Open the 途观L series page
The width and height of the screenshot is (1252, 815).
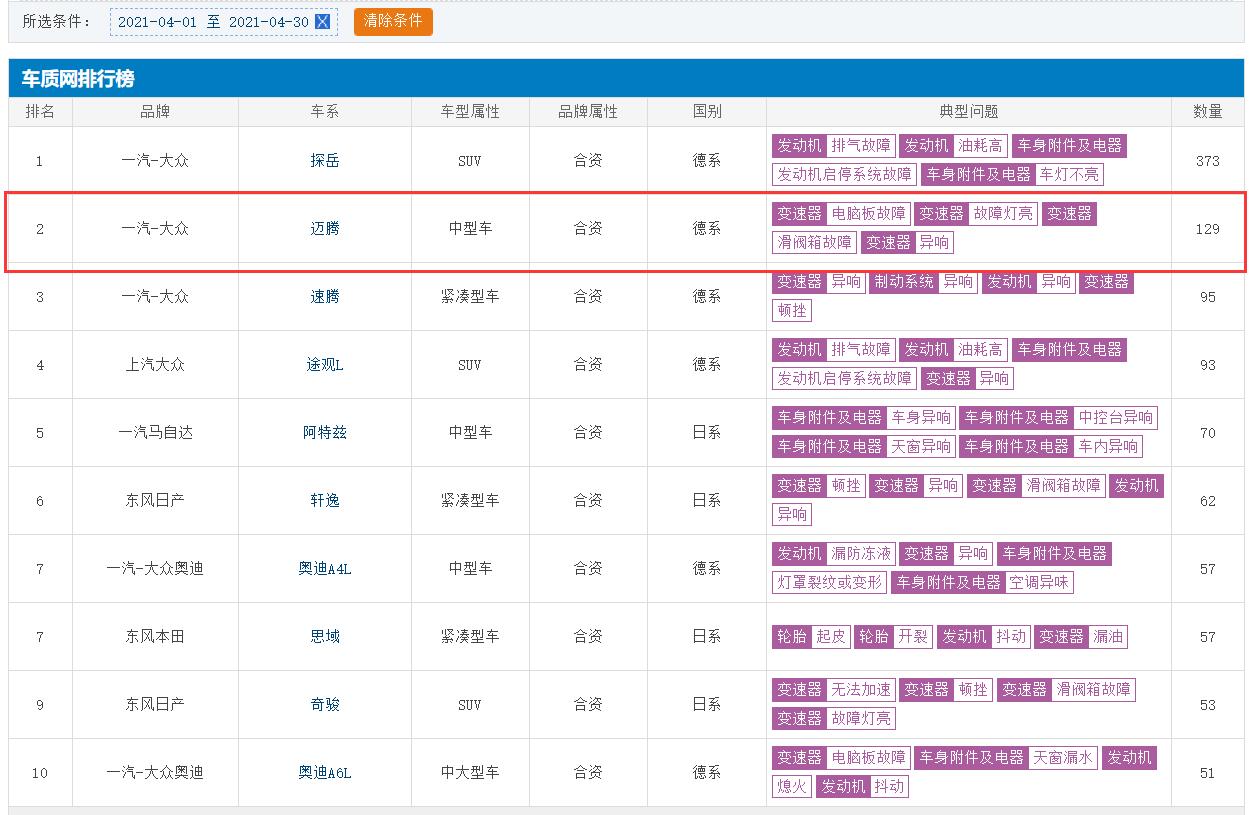[x=324, y=365]
